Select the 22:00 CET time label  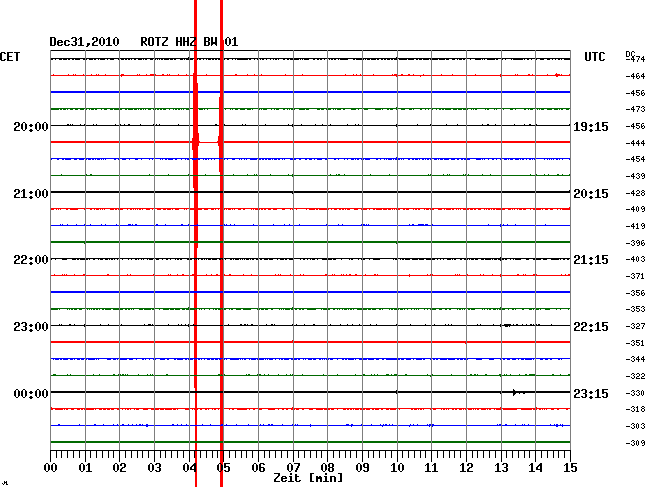(31, 260)
